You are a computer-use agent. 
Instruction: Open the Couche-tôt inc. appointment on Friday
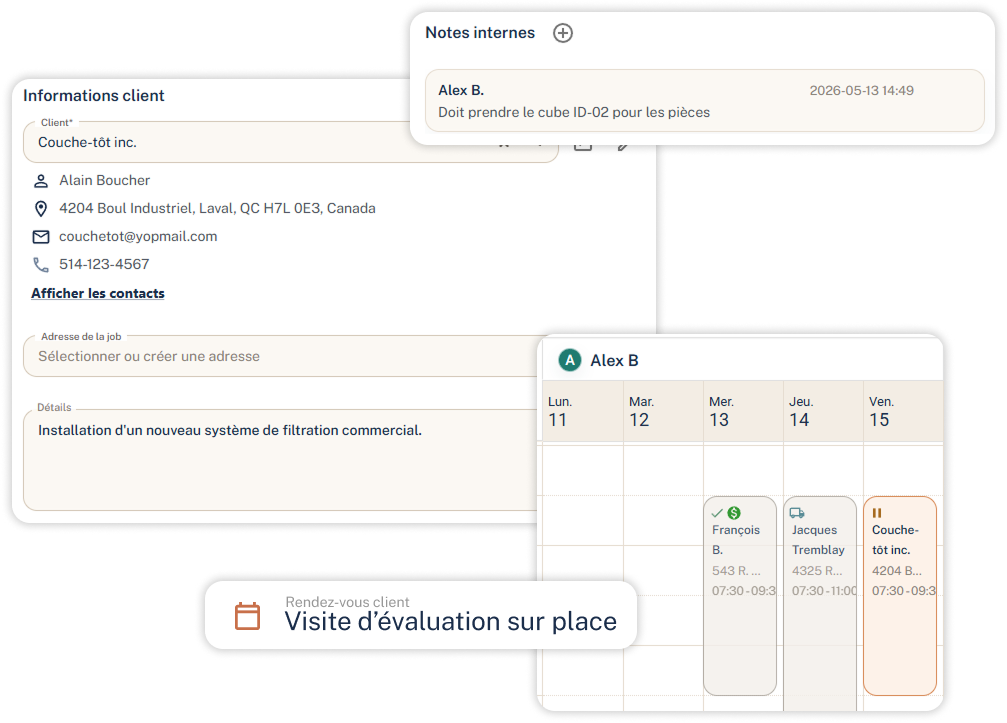click(x=900, y=595)
